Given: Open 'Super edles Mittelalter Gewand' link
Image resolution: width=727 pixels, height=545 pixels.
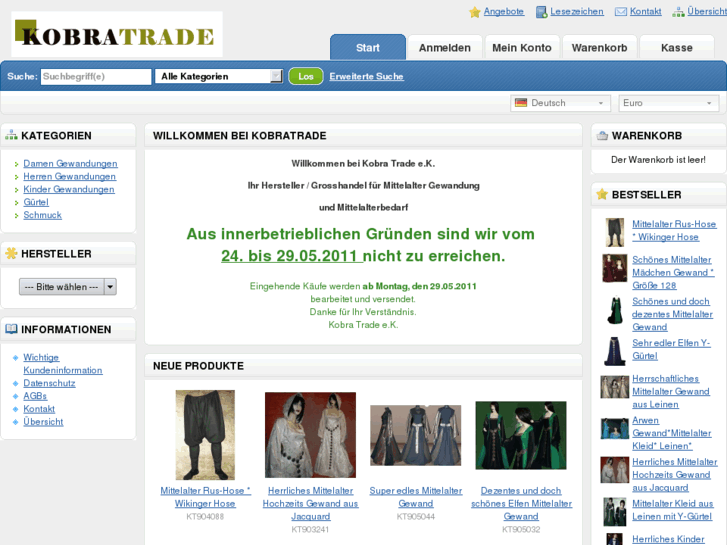Looking at the screenshot, I should click(x=415, y=497).
